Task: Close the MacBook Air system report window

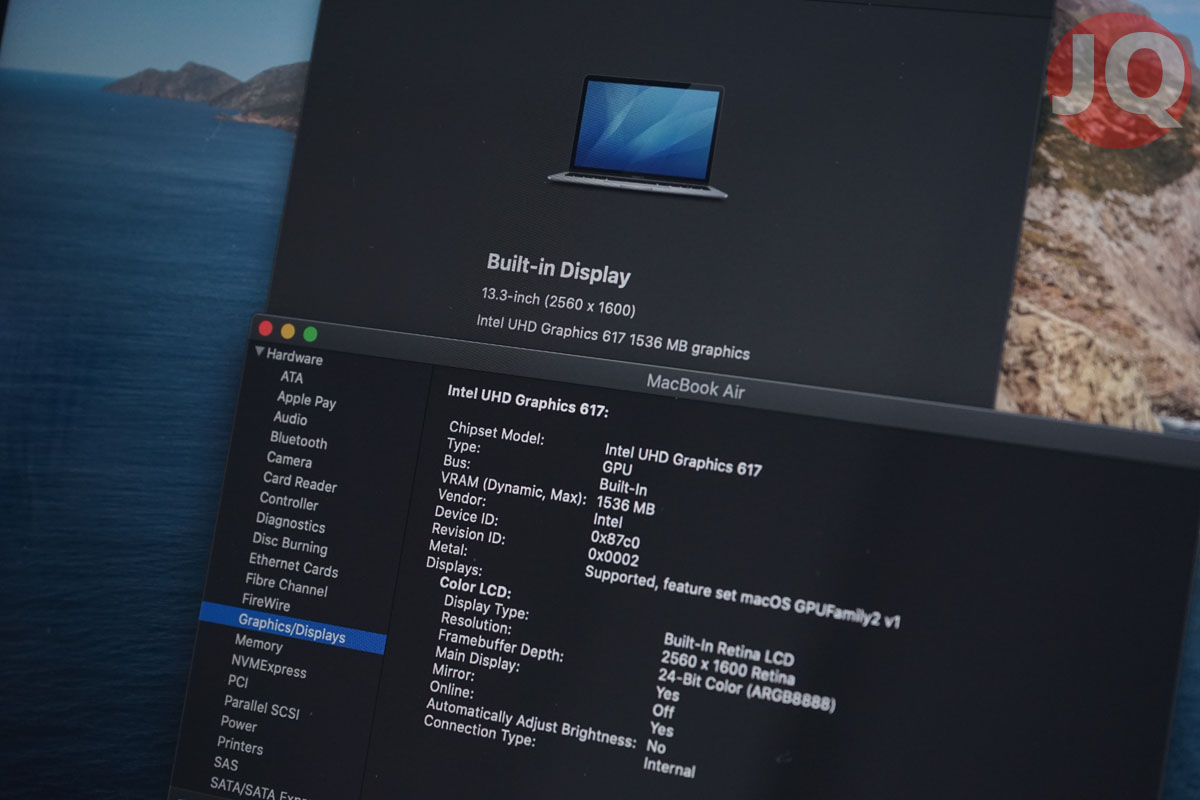Action: pyautogui.click(x=266, y=328)
